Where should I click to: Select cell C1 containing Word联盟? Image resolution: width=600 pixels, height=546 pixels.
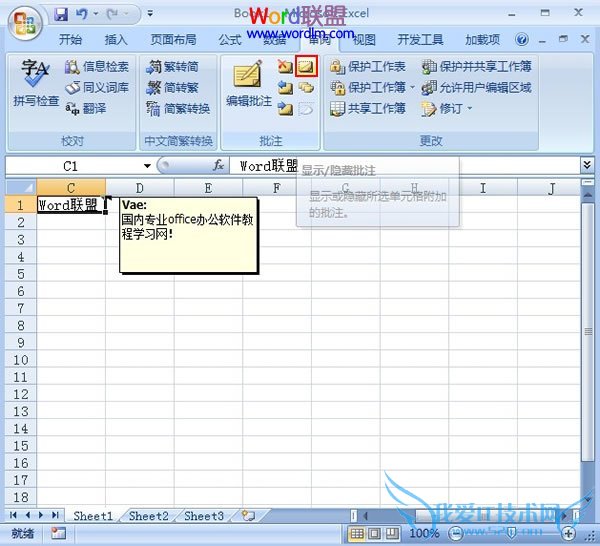point(71,205)
